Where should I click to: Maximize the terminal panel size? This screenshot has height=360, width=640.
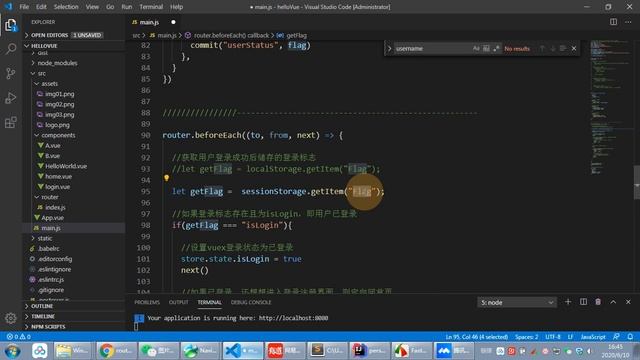[613, 302]
